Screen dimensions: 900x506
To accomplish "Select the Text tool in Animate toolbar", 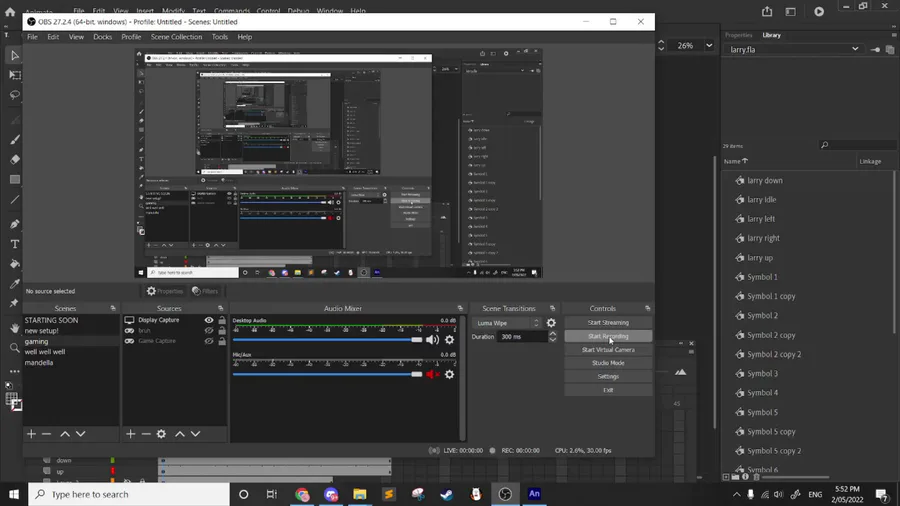I will (14, 244).
